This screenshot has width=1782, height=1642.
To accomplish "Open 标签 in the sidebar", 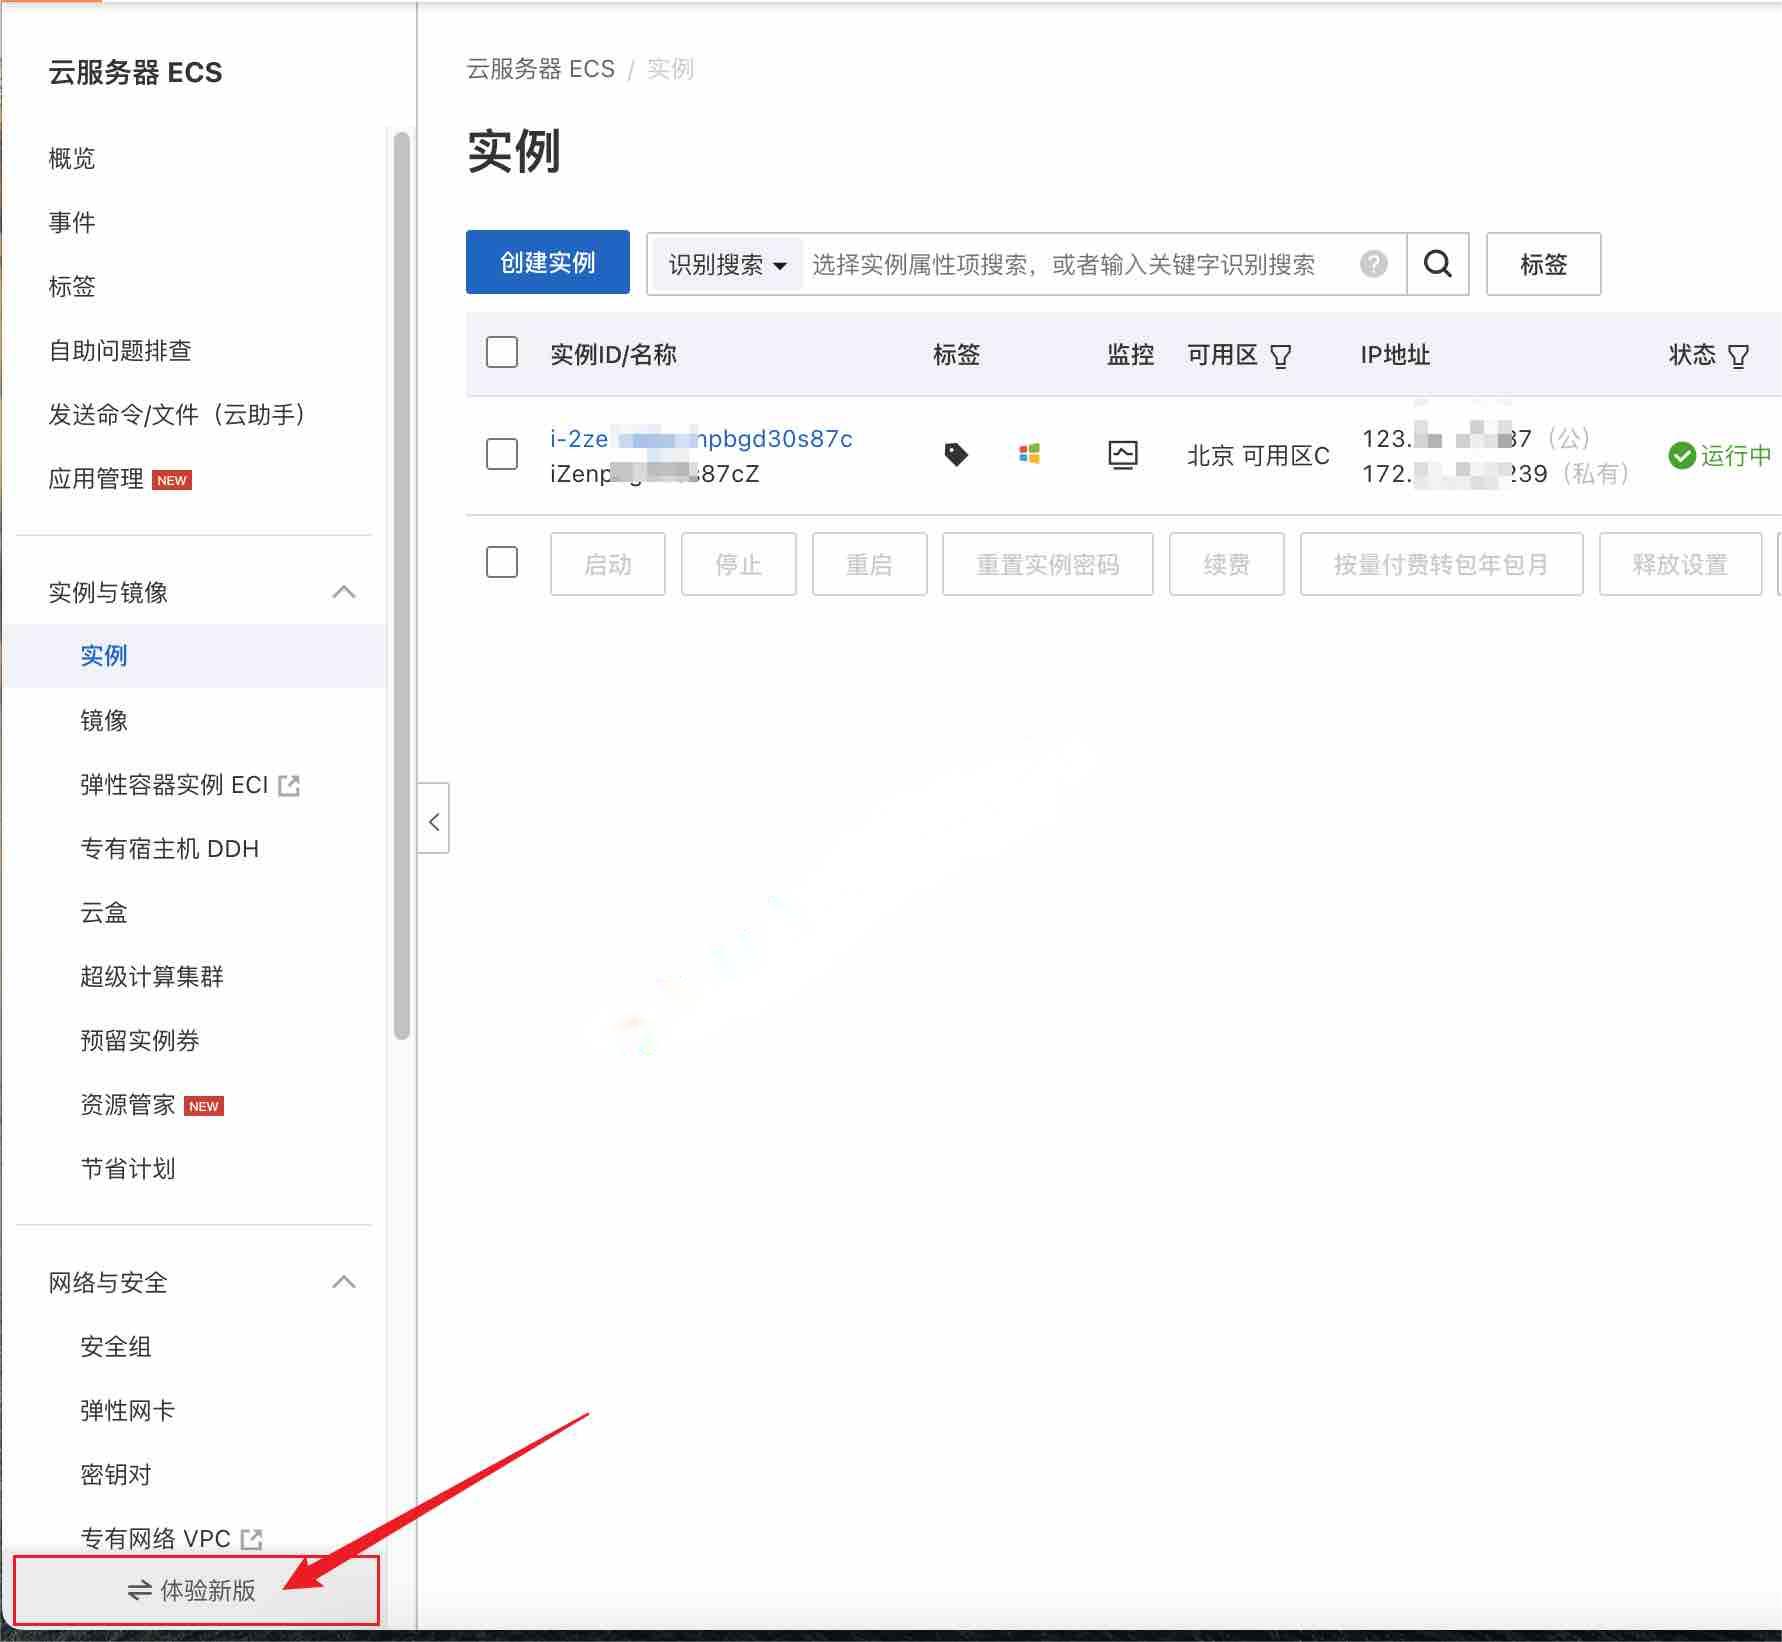I will tap(72, 286).
